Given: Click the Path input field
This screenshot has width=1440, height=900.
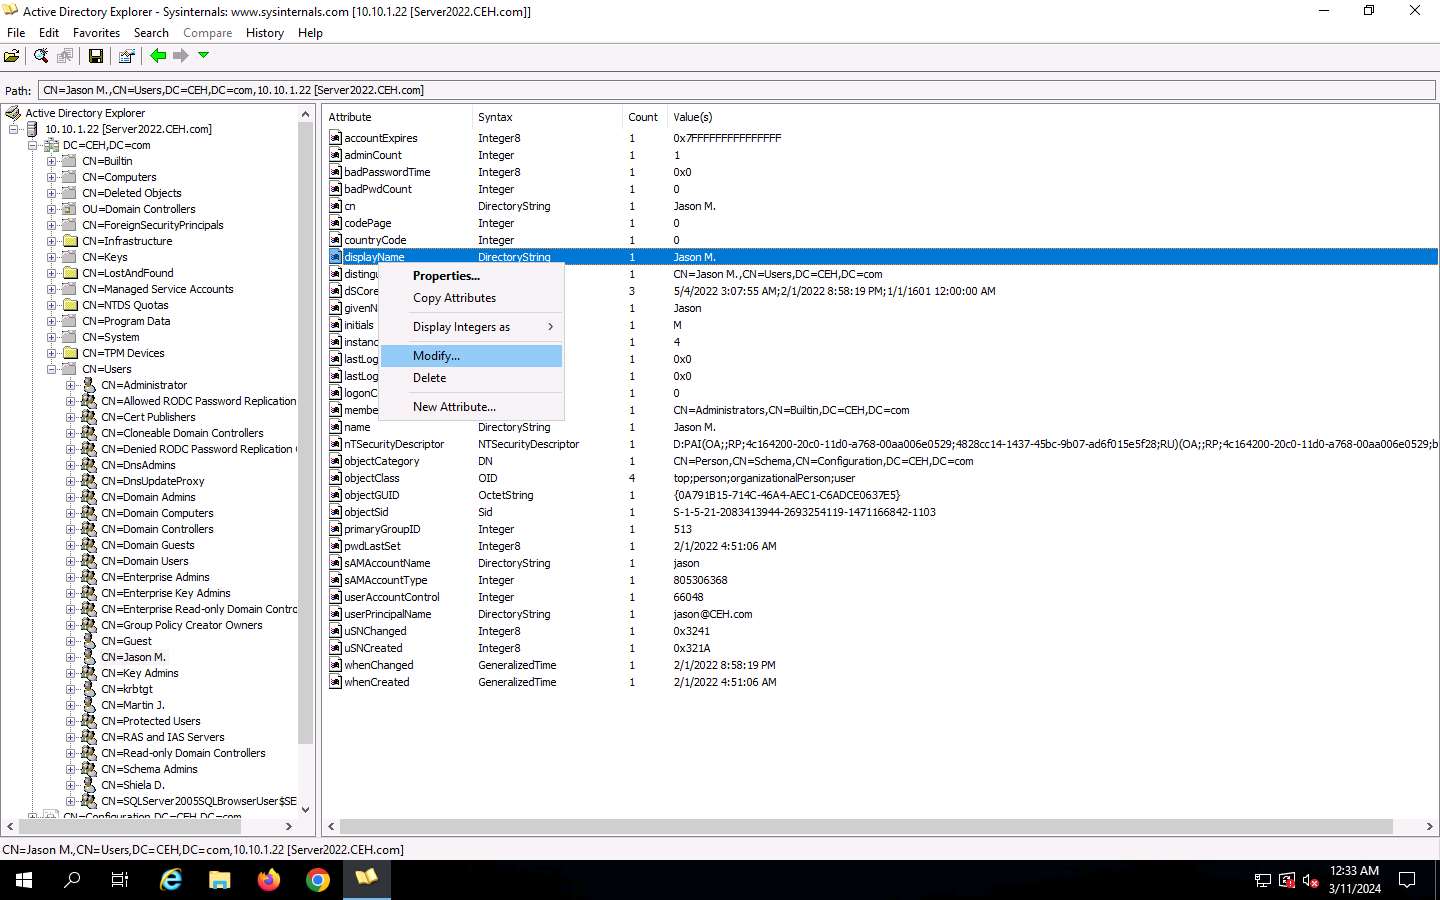Looking at the screenshot, I should 736,90.
